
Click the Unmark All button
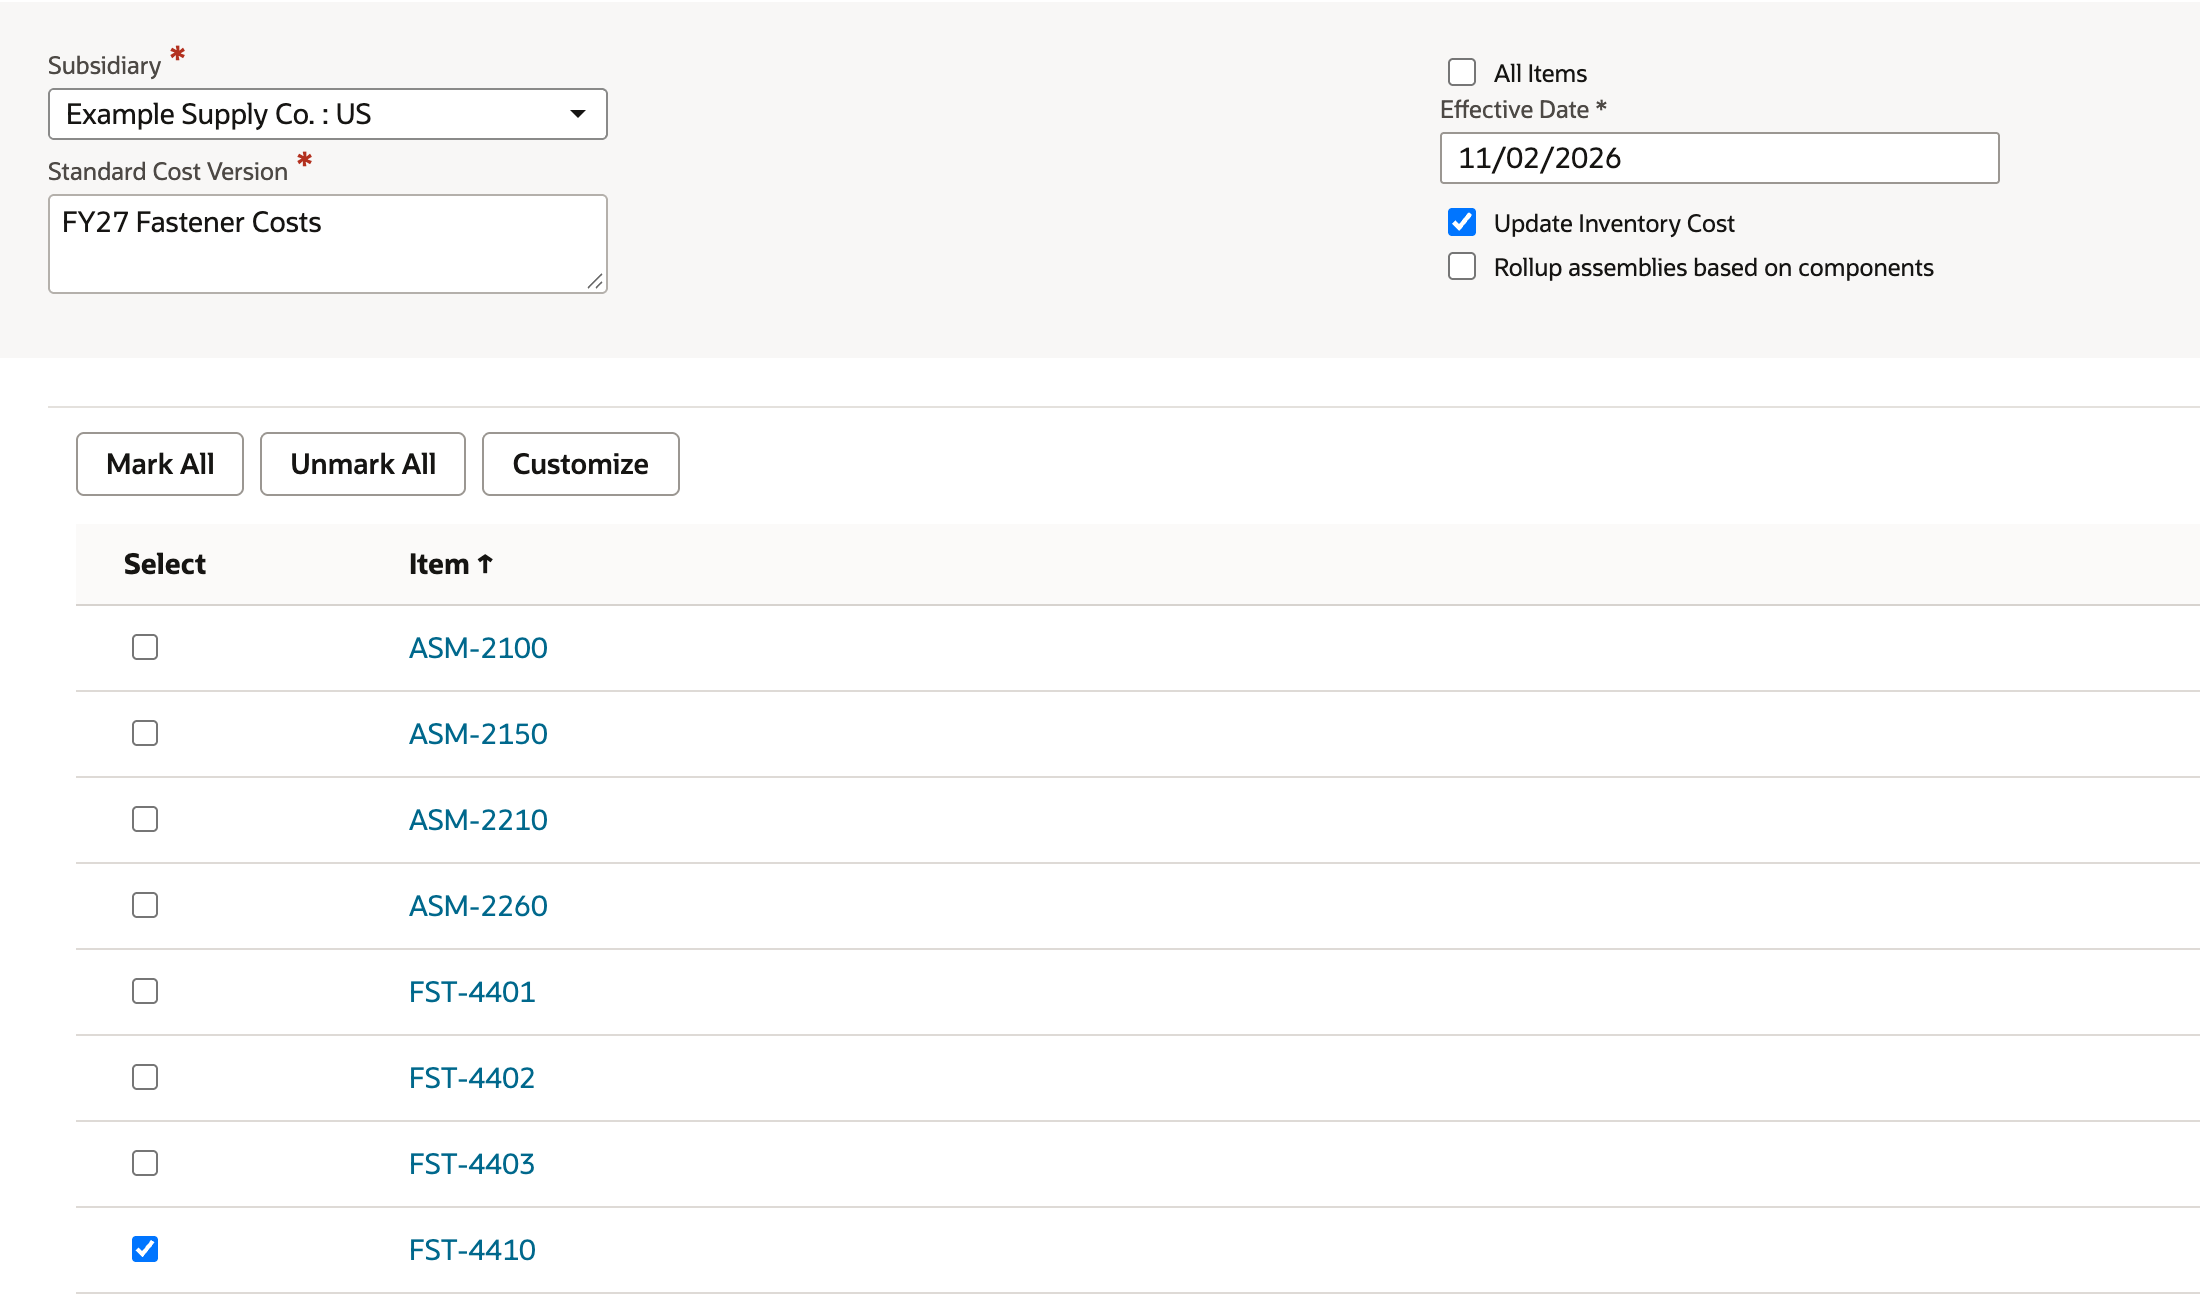click(x=363, y=464)
